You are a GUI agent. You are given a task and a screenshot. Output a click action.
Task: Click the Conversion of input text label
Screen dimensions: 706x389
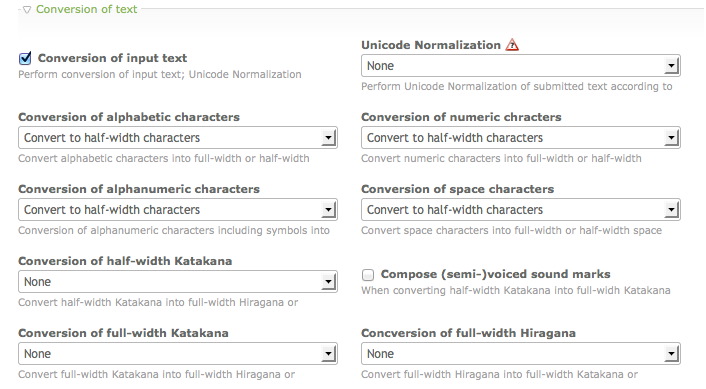(x=112, y=58)
